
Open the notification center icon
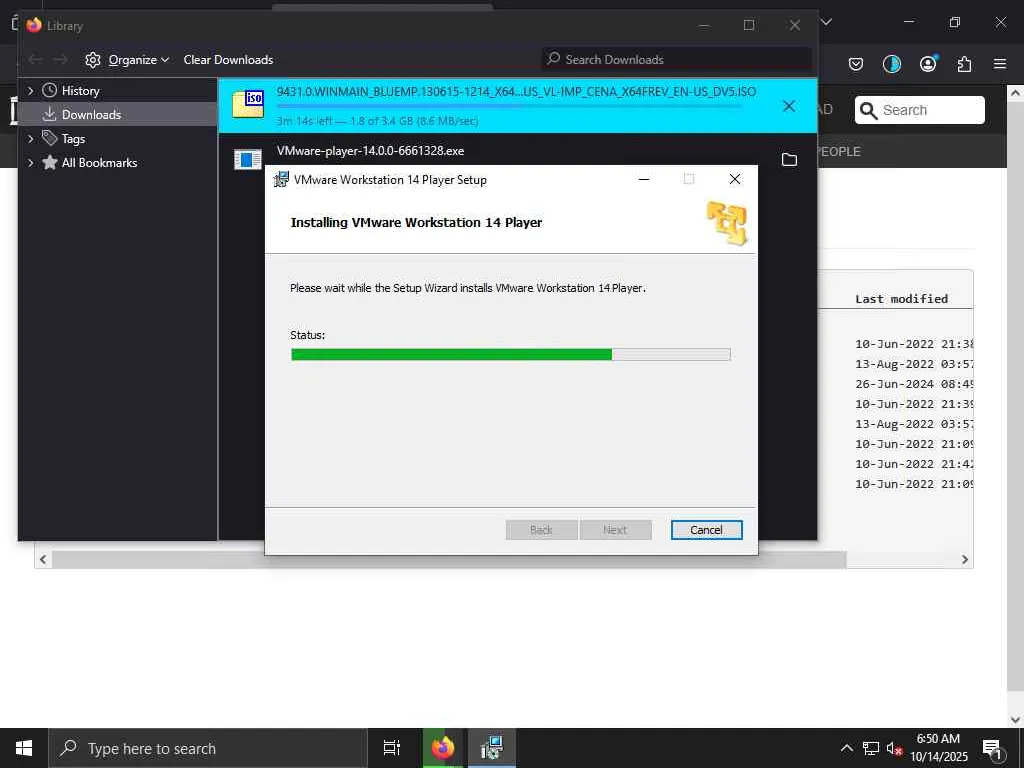(993, 749)
